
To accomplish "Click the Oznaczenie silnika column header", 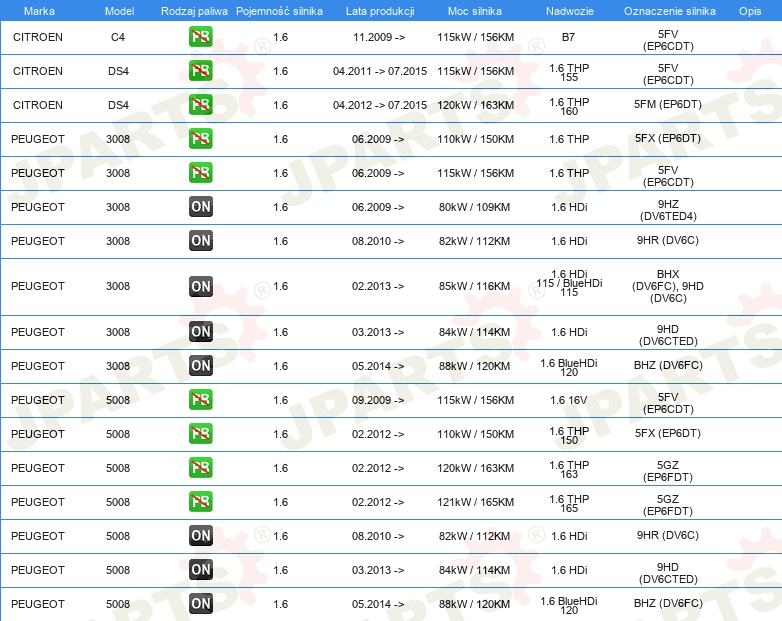I will point(669,11).
